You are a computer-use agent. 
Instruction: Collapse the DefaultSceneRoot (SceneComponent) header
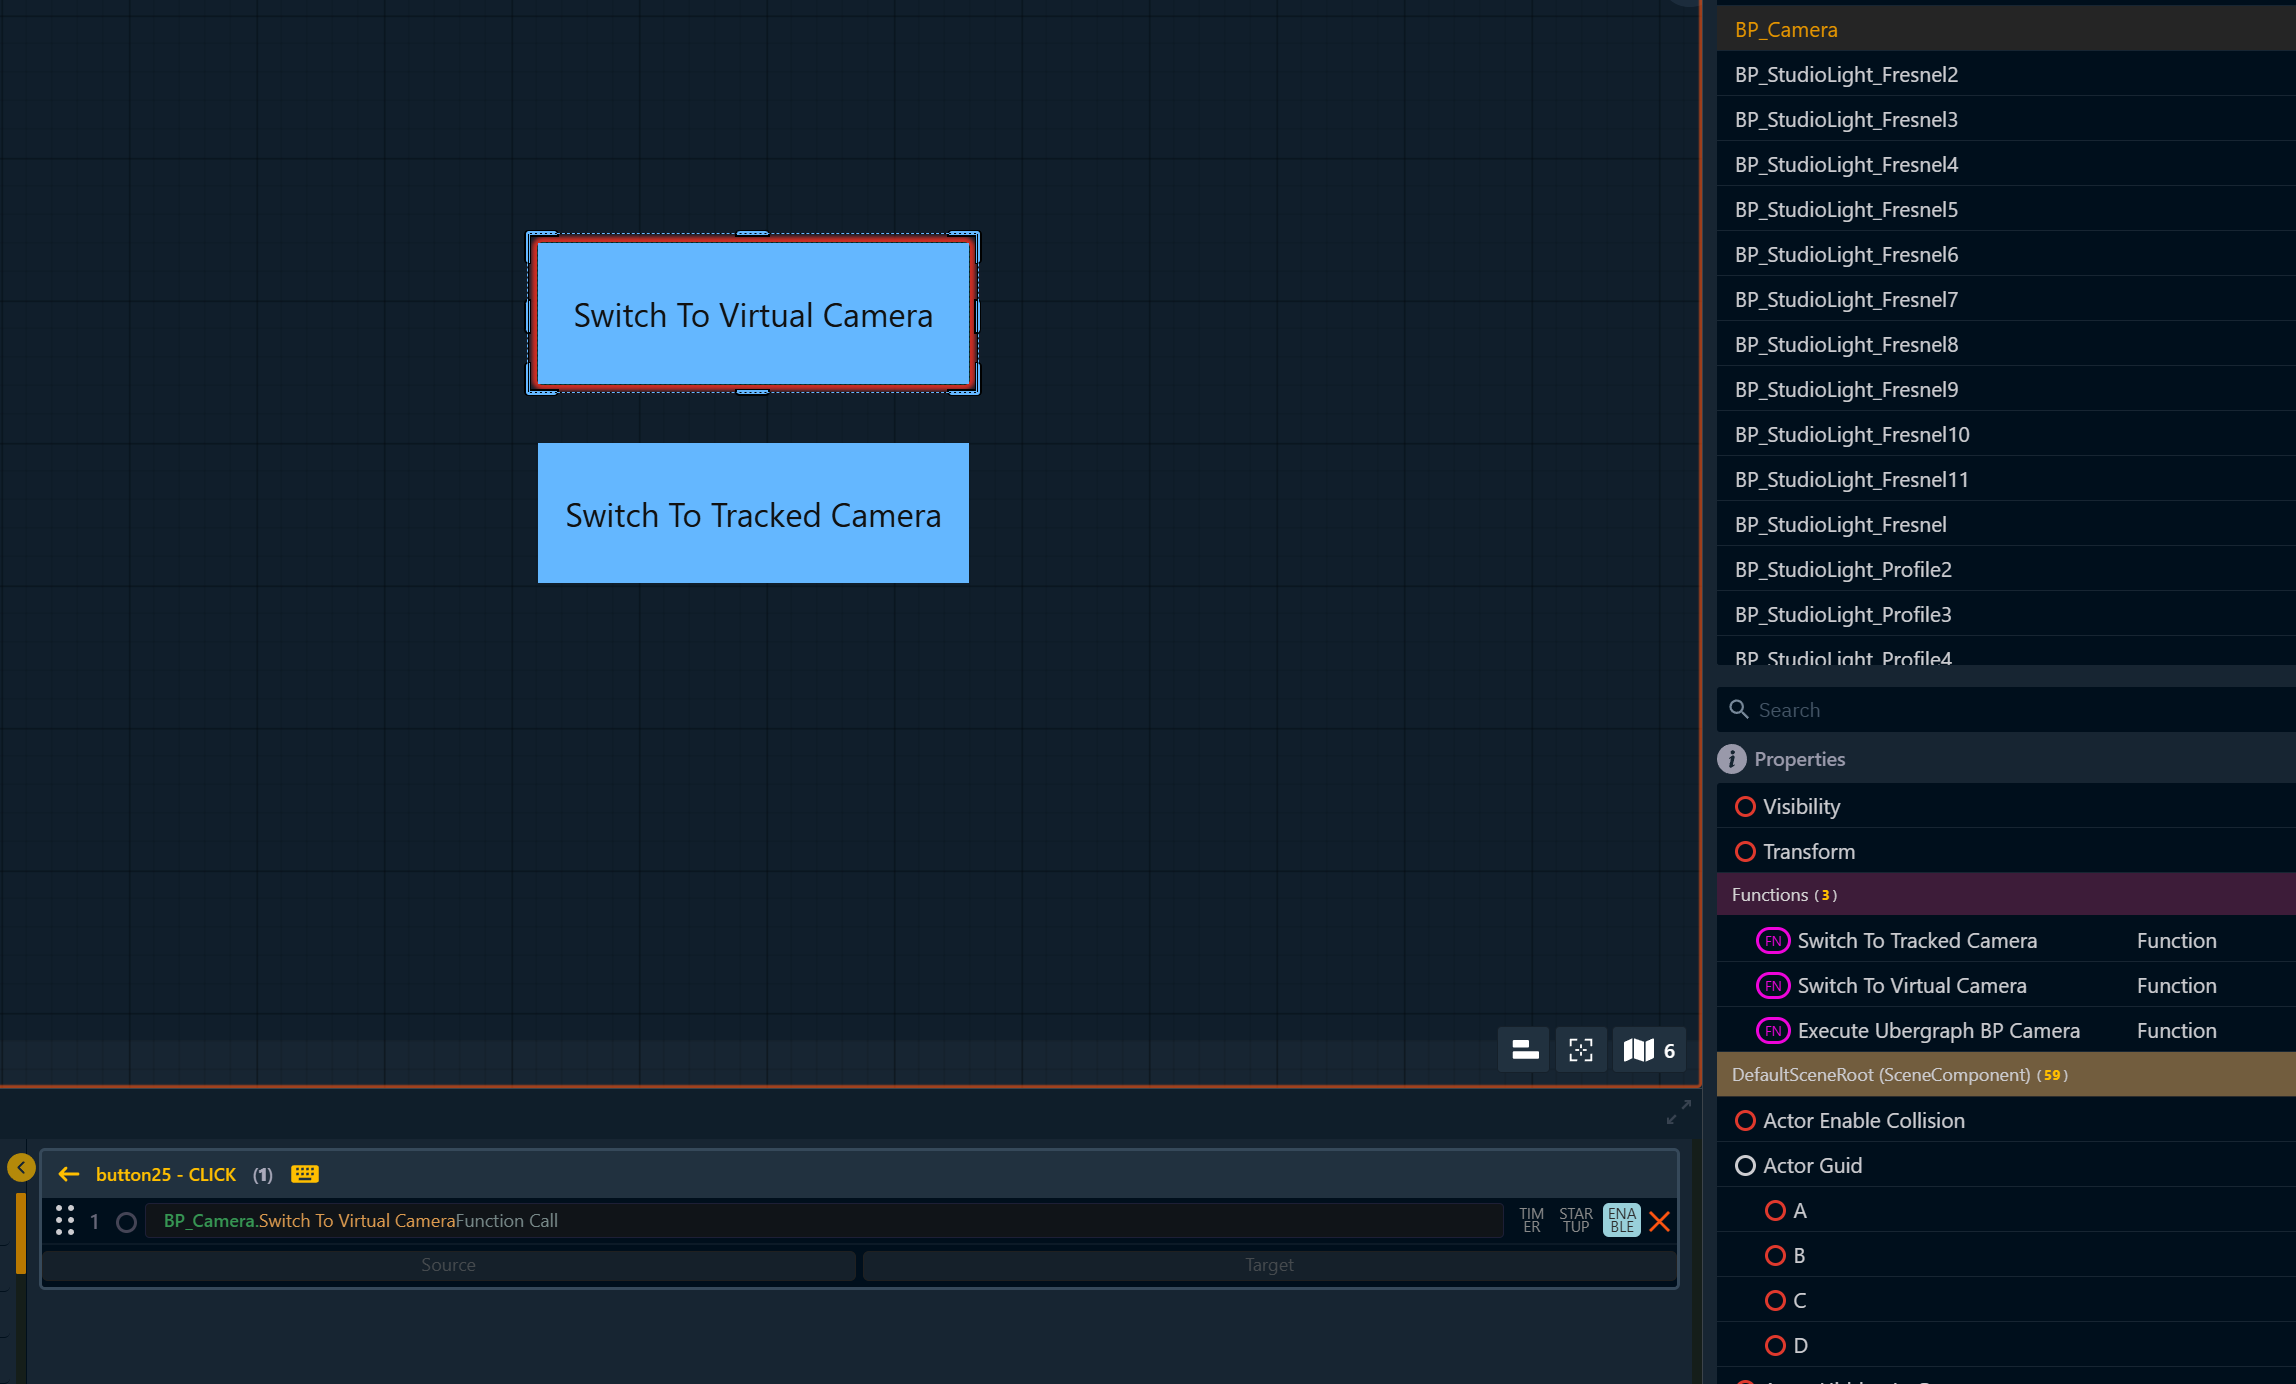(2006, 1075)
